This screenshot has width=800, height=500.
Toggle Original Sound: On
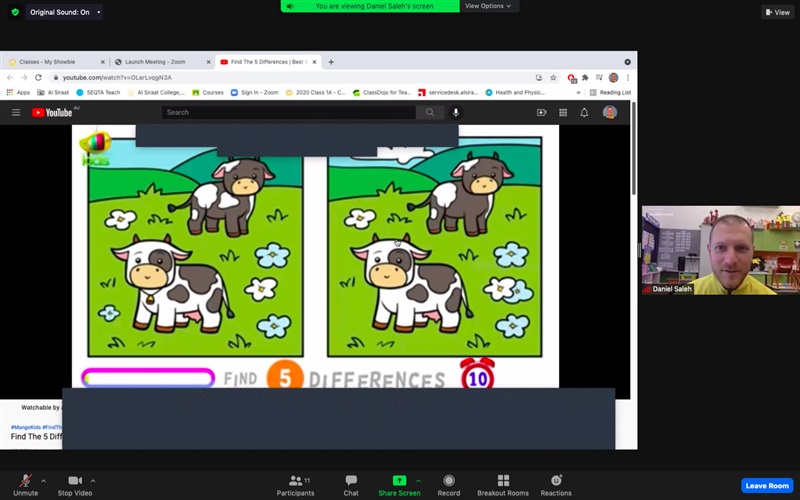(60, 12)
